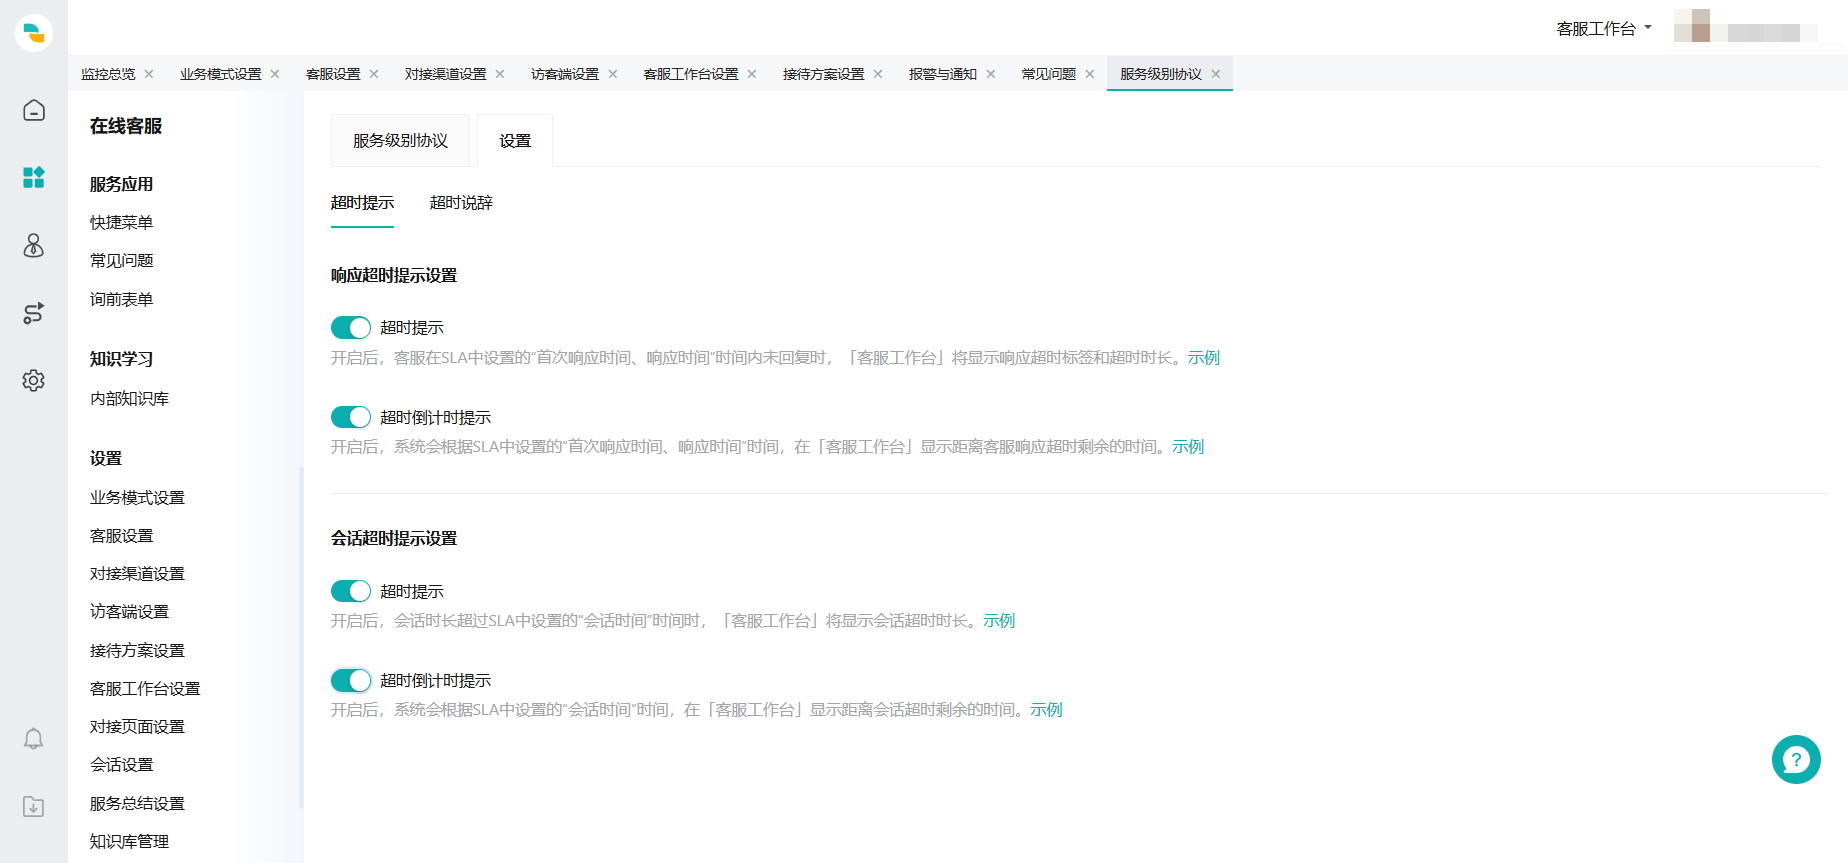Select the 设置 card tab
The width and height of the screenshot is (1848, 863).
coord(515,141)
